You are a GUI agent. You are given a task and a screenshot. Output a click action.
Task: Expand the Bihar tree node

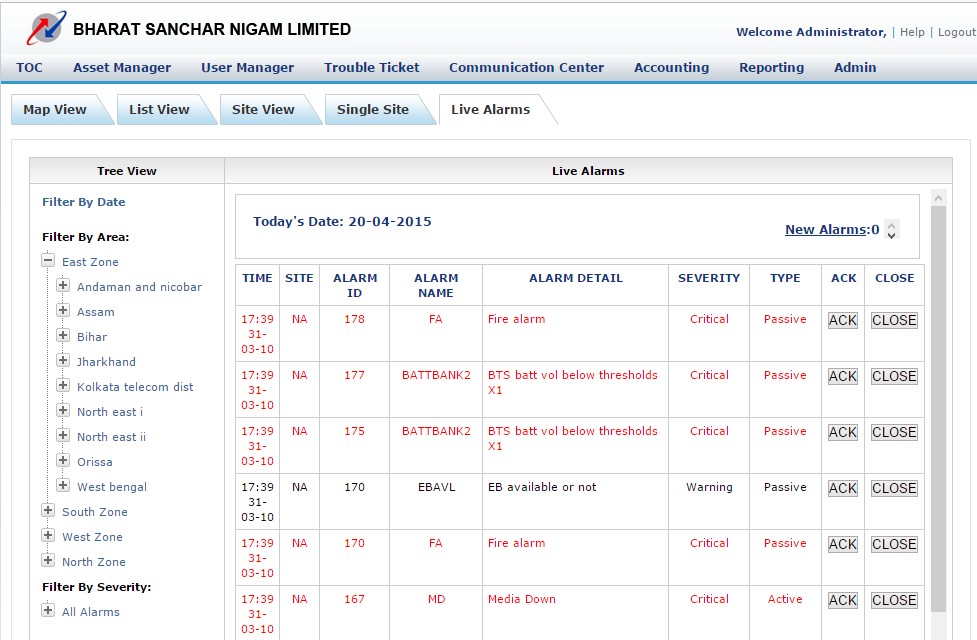pos(62,336)
